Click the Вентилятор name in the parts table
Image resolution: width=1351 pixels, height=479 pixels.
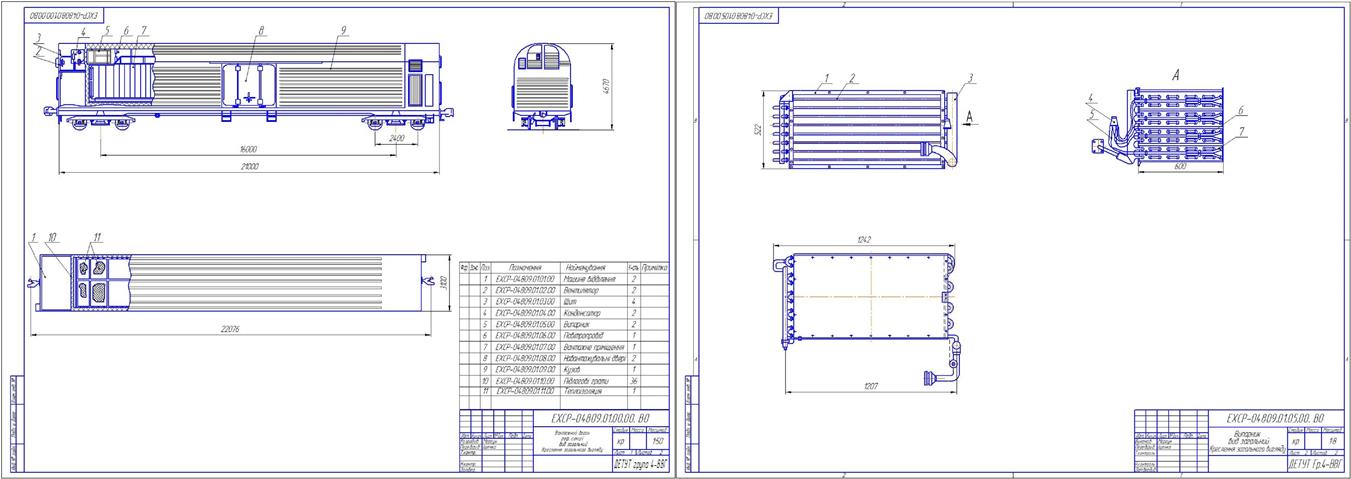(581, 289)
